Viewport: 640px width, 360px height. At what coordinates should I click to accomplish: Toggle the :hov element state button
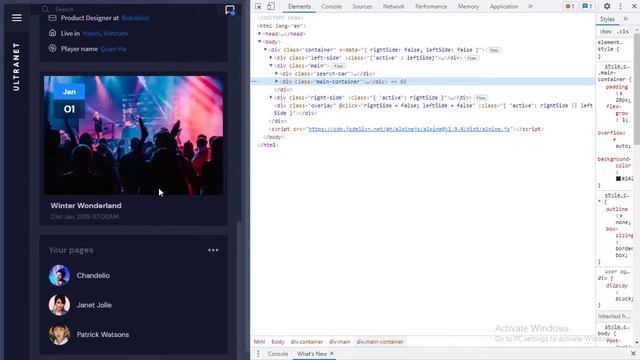pyautogui.click(x=606, y=32)
